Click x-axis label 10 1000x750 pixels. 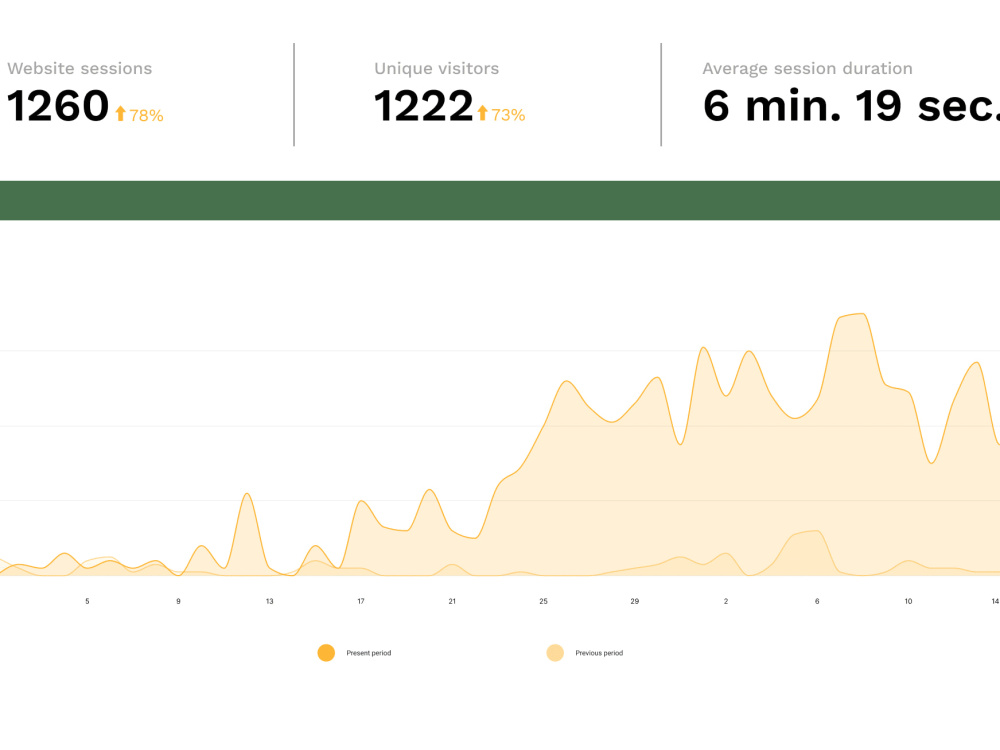click(x=908, y=601)
